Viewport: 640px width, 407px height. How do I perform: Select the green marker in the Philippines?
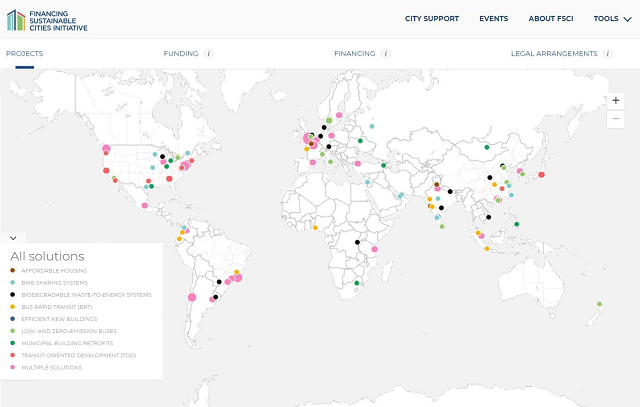coord(517,224)
